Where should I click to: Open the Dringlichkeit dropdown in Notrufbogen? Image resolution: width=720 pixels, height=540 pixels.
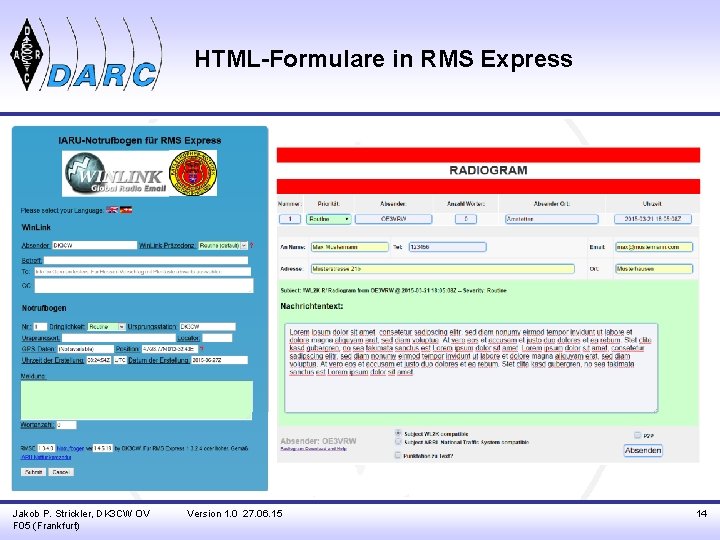[x=106, y=326]
